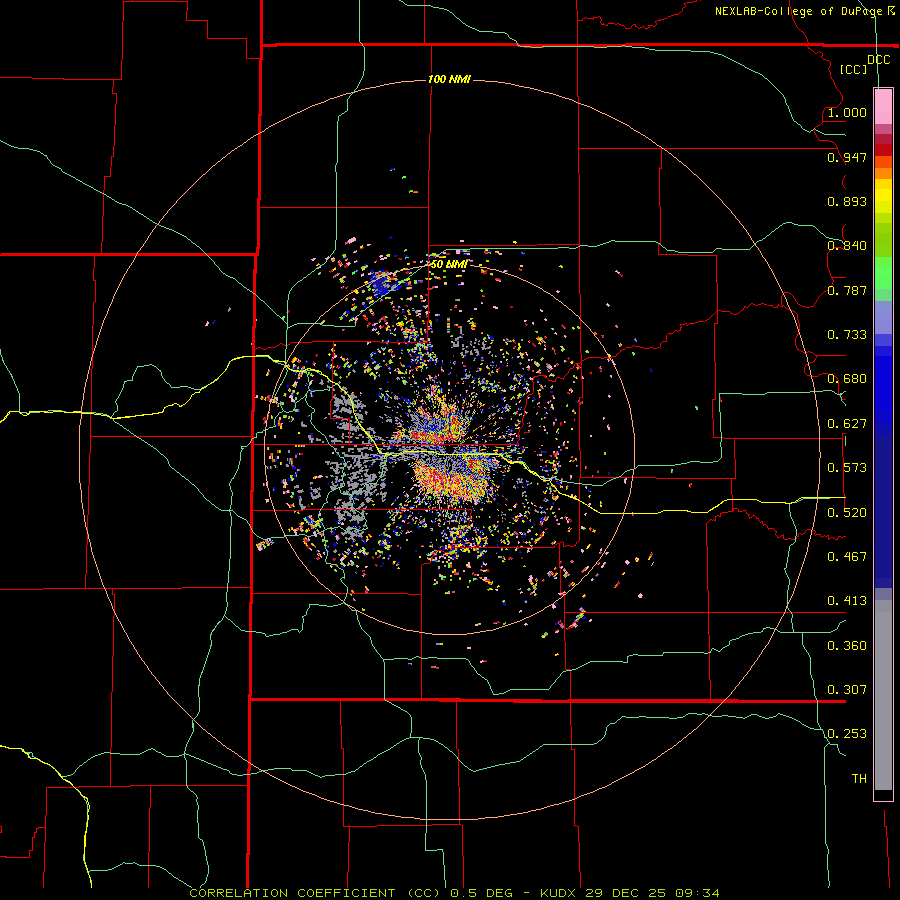Image resolution: width=900 pixels, height=900 pixels.
Task: Click the 100 NMI range ring label
Action: (449, 79)
